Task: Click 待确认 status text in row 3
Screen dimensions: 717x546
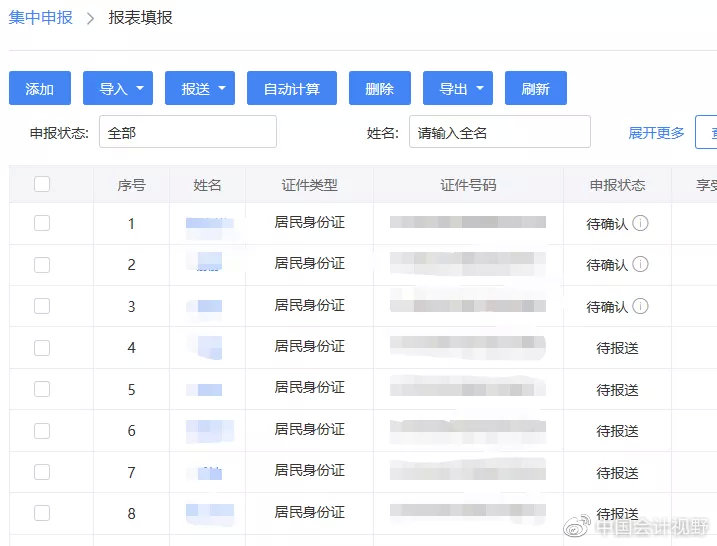Action: click(607, 307)
